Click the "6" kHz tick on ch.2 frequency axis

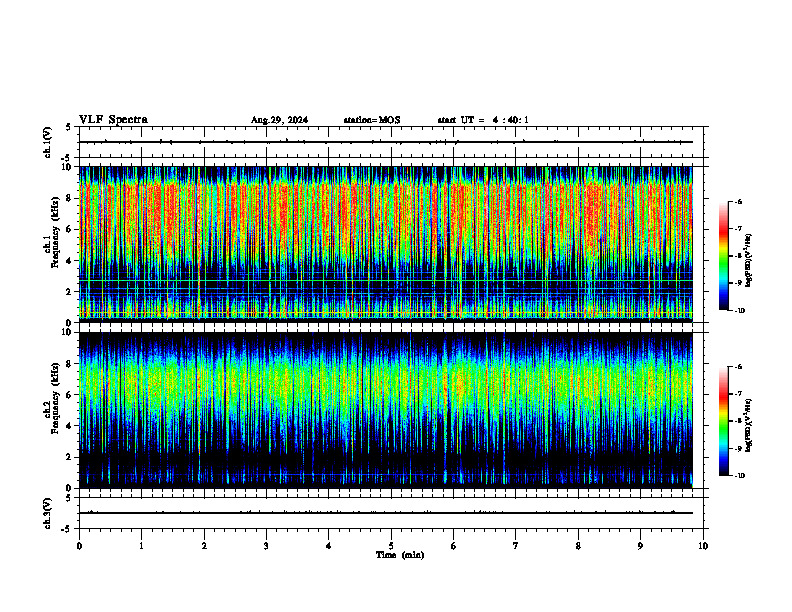69,395
